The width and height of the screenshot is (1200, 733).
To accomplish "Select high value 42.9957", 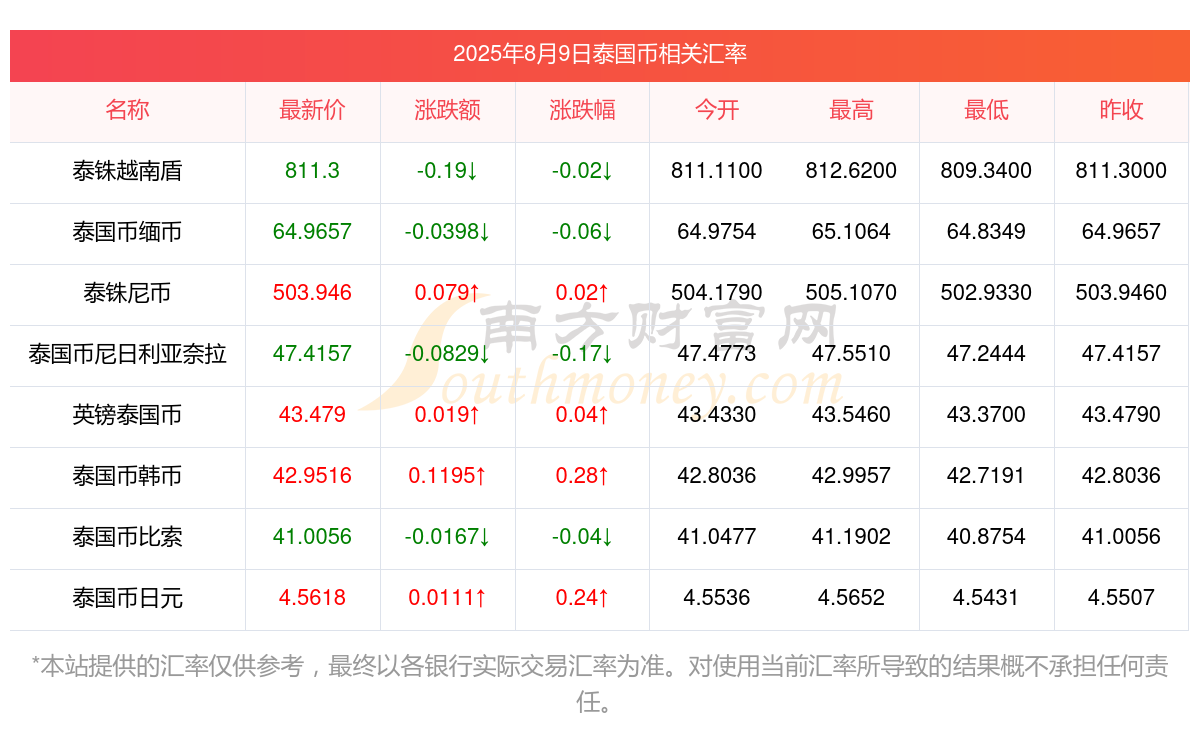I will tap(851, 476).
